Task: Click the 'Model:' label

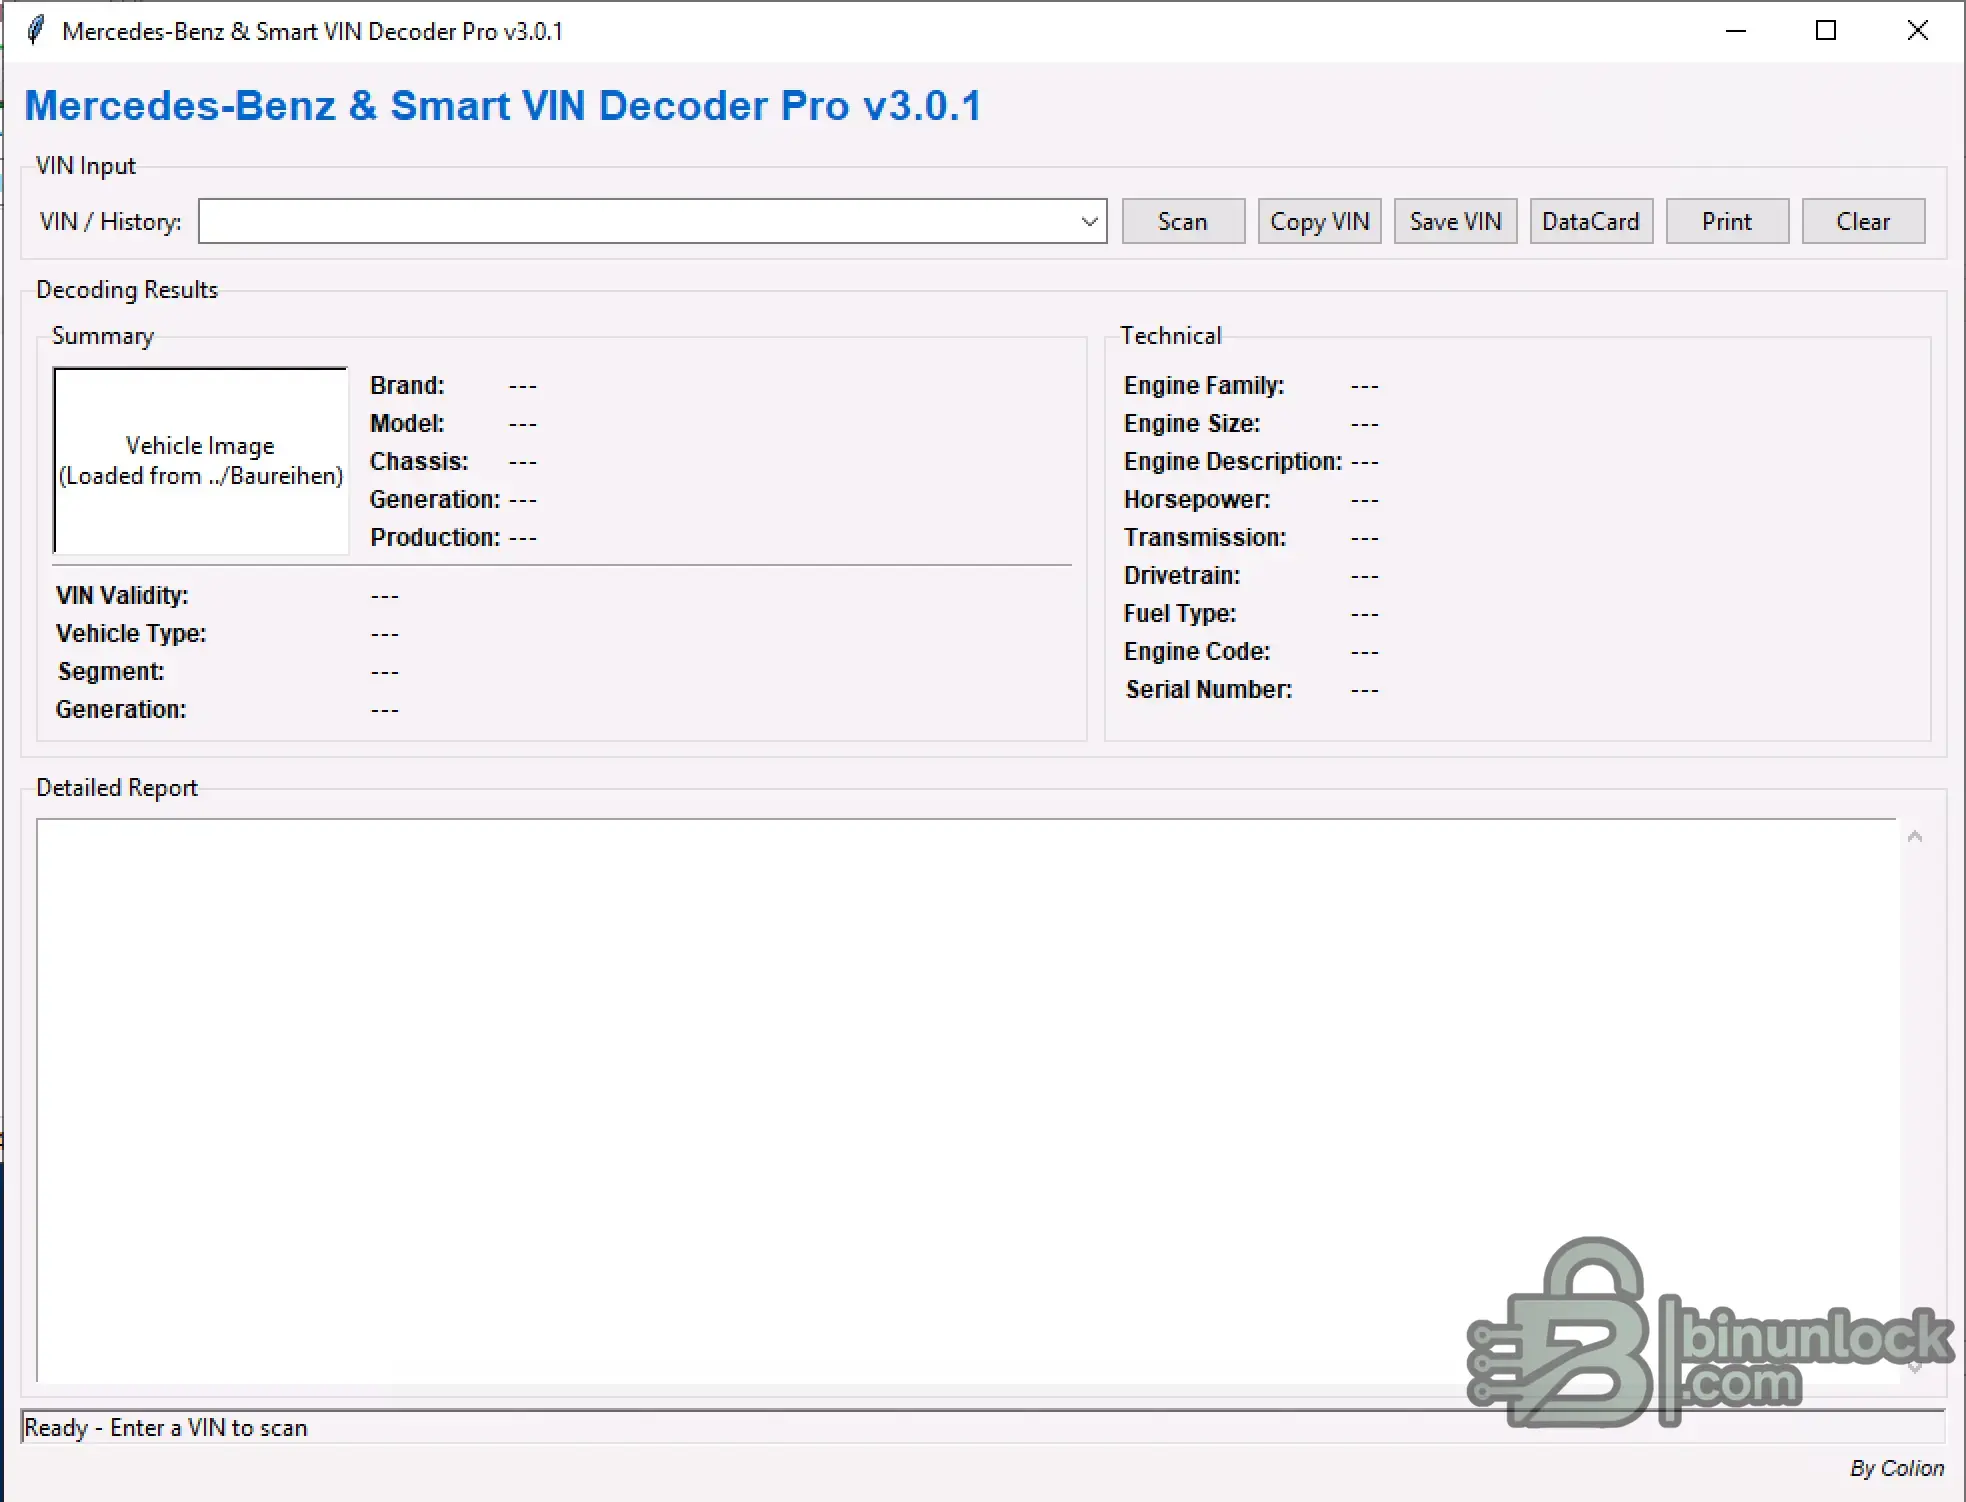Action: (x=407, y=423)
